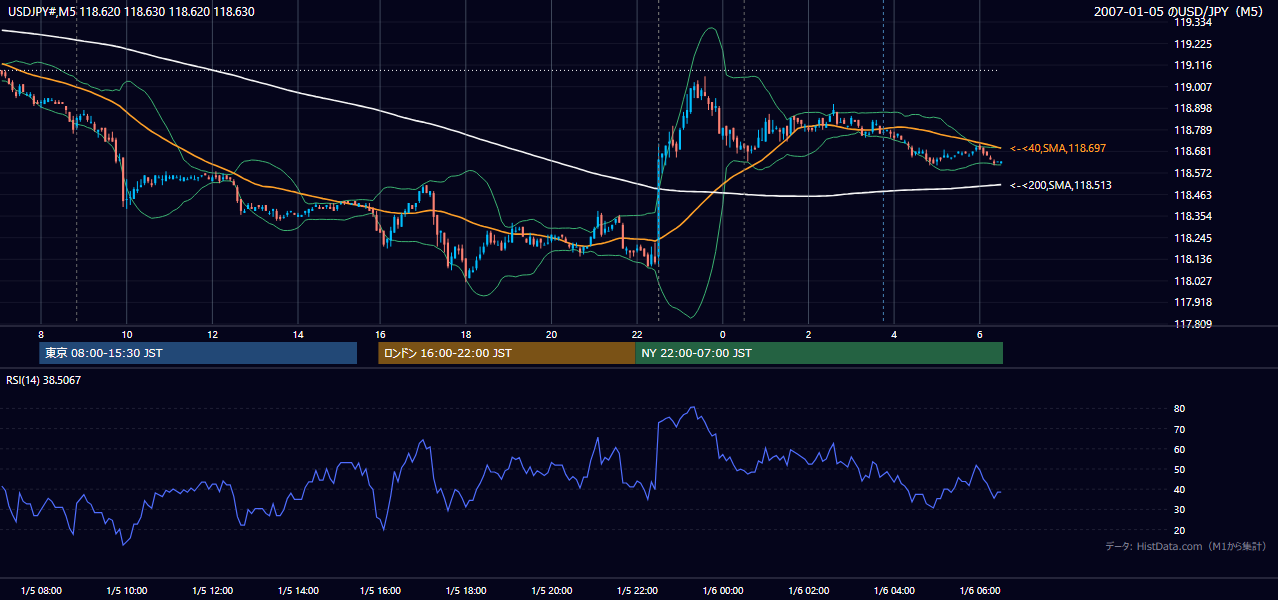Viewport: 1278px width, 600px height.
Task: Click the 200 SMA label 118.513
Action: click(1061, 185)
